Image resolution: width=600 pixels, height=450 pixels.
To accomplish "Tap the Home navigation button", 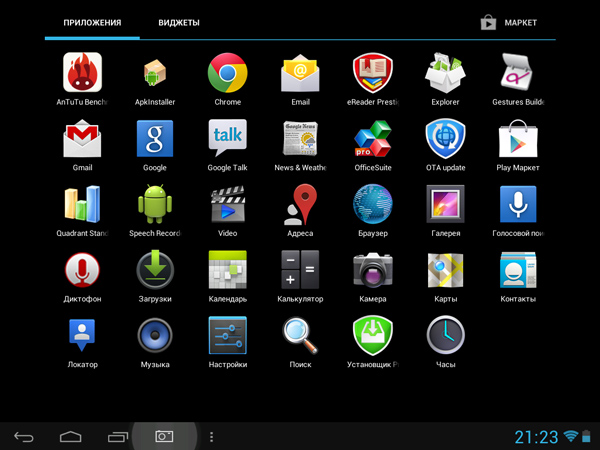I will coord(71,437).
